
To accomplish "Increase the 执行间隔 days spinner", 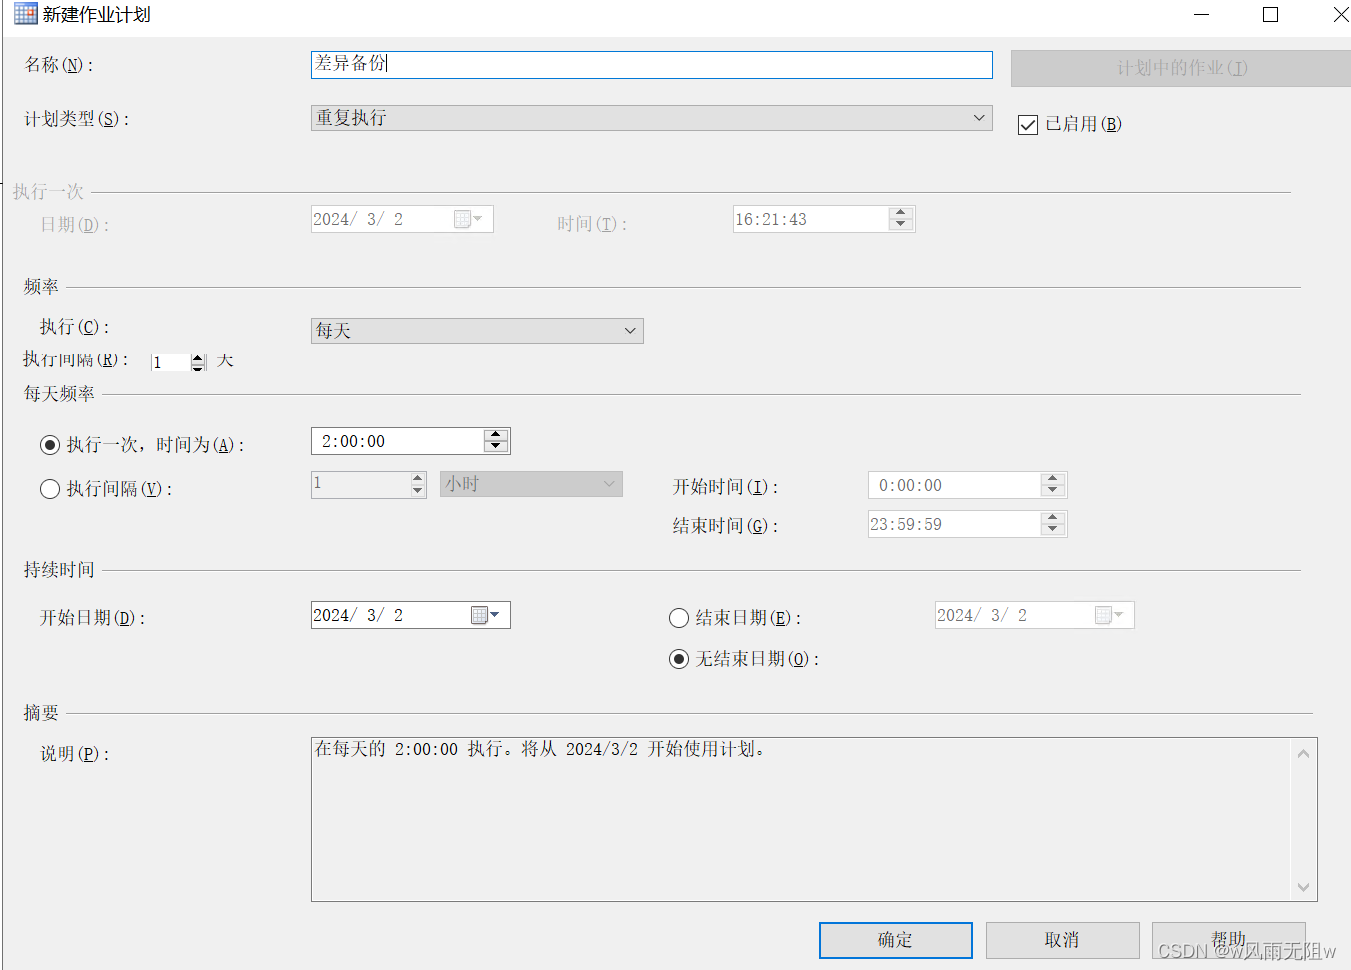I will 198,357.
